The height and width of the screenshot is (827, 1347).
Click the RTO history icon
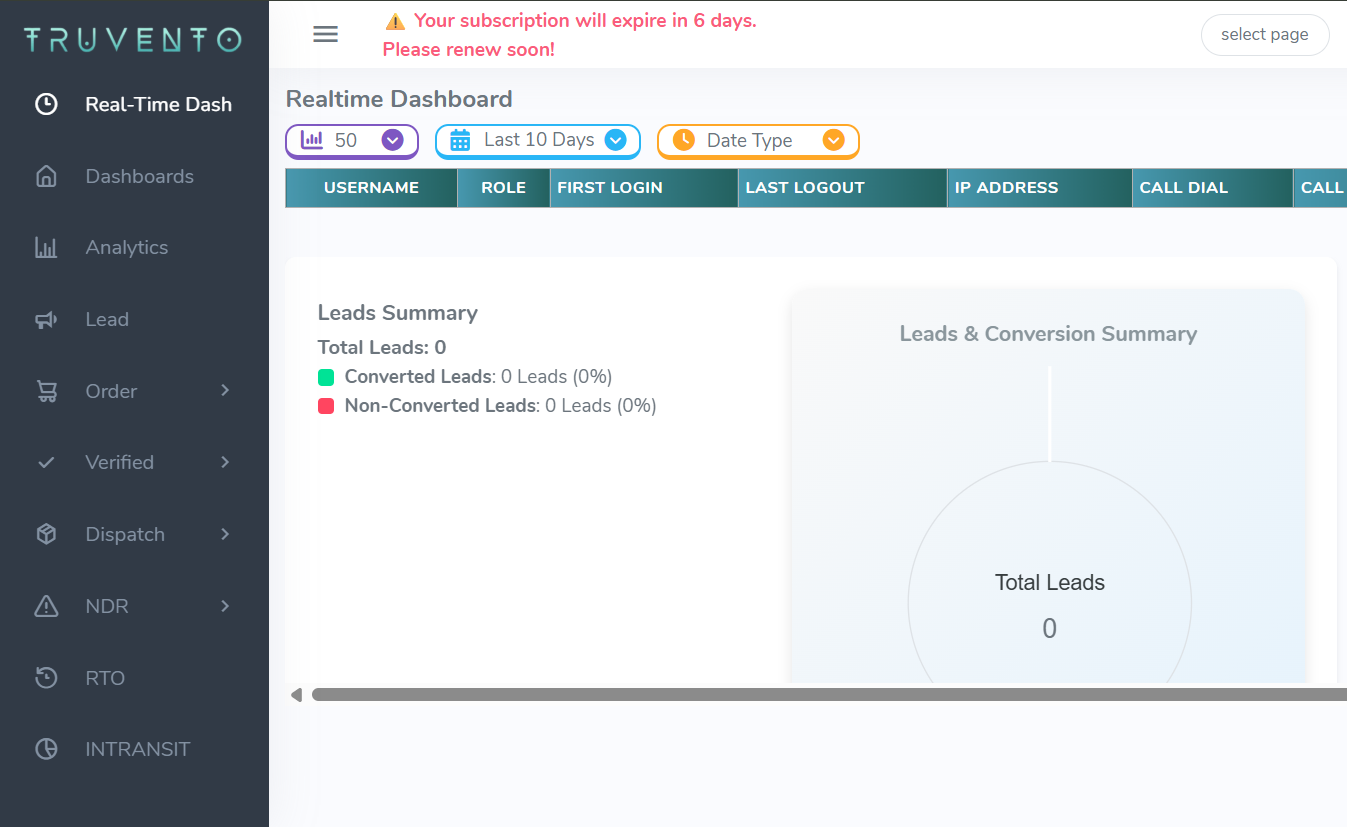(46, 678)
